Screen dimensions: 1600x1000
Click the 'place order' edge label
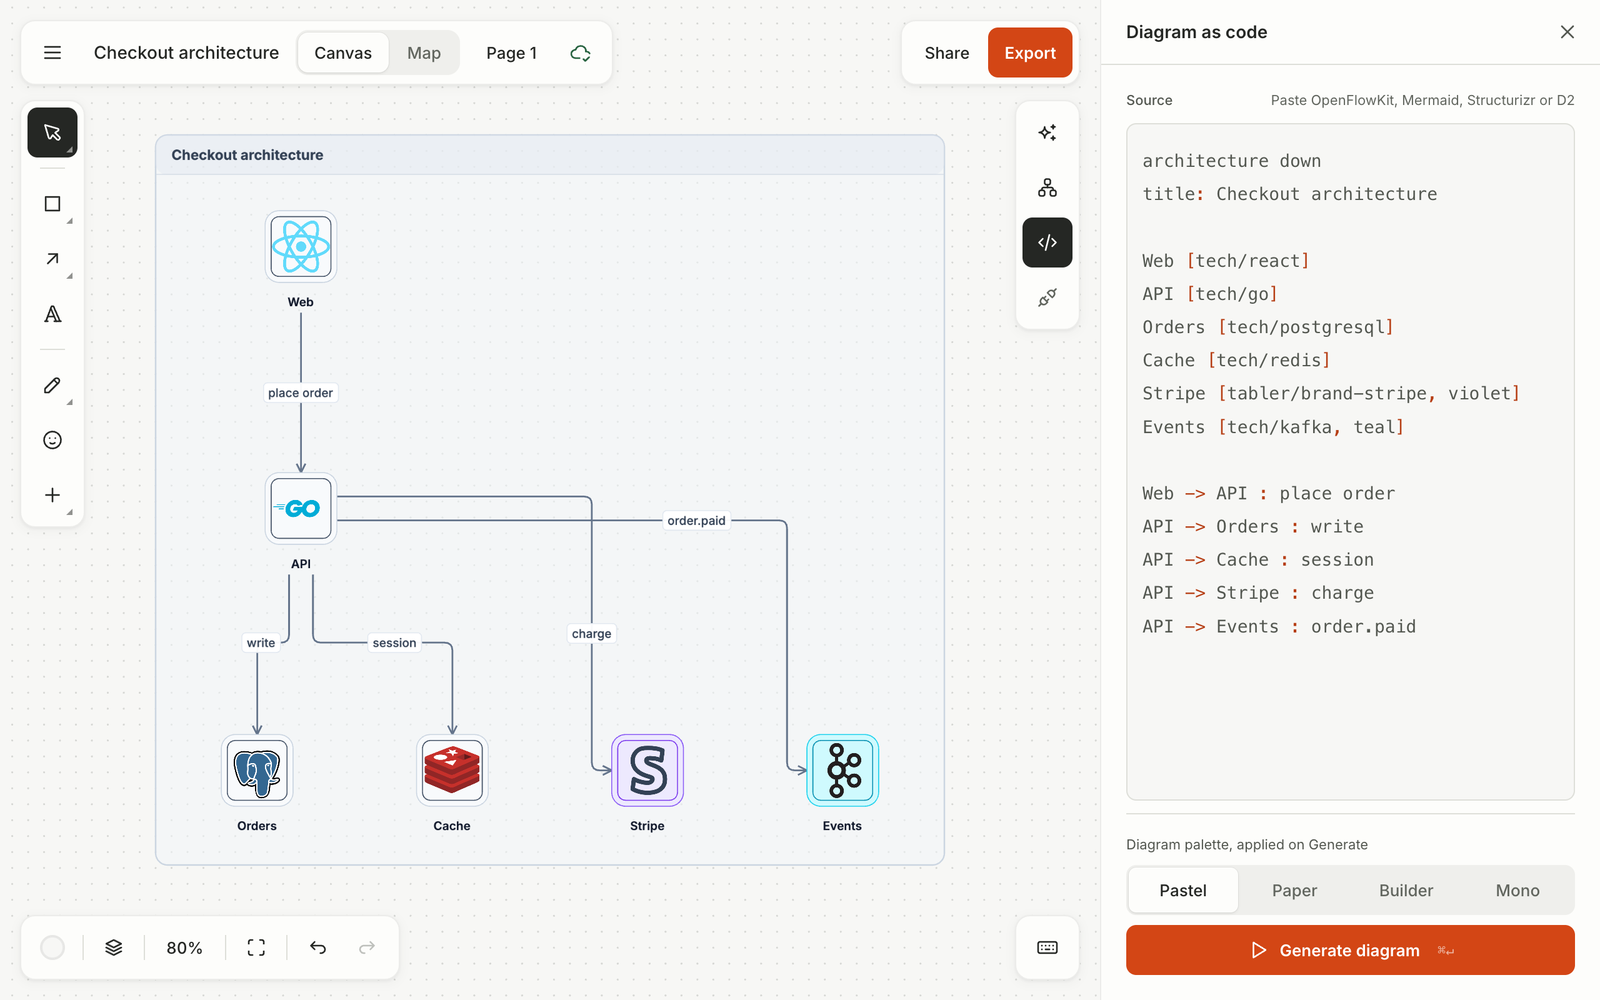[300, 393]
